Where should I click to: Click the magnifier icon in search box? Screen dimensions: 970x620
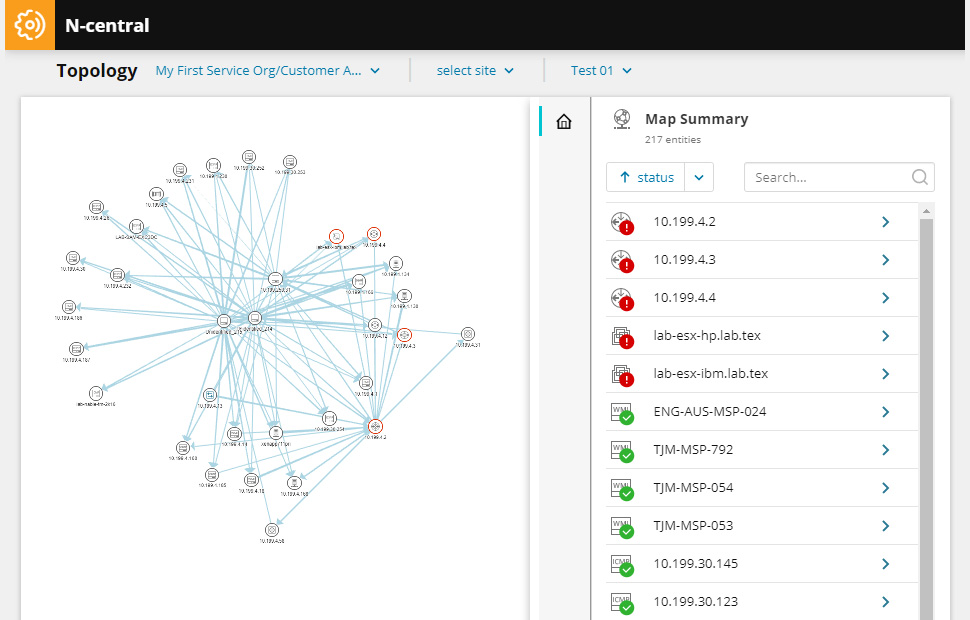(919, 178)
